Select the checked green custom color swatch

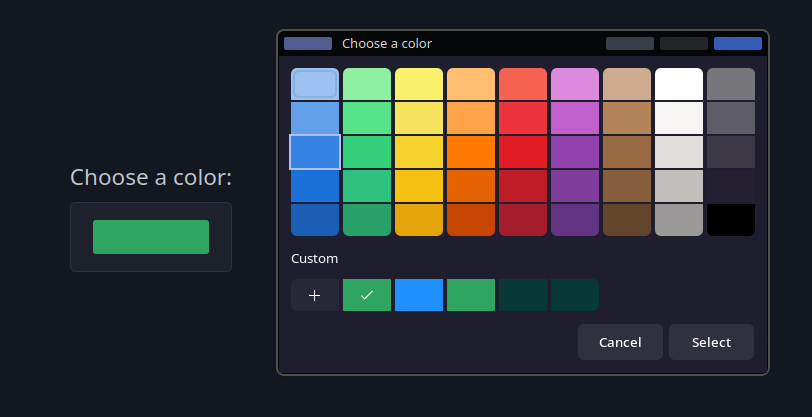367,295
